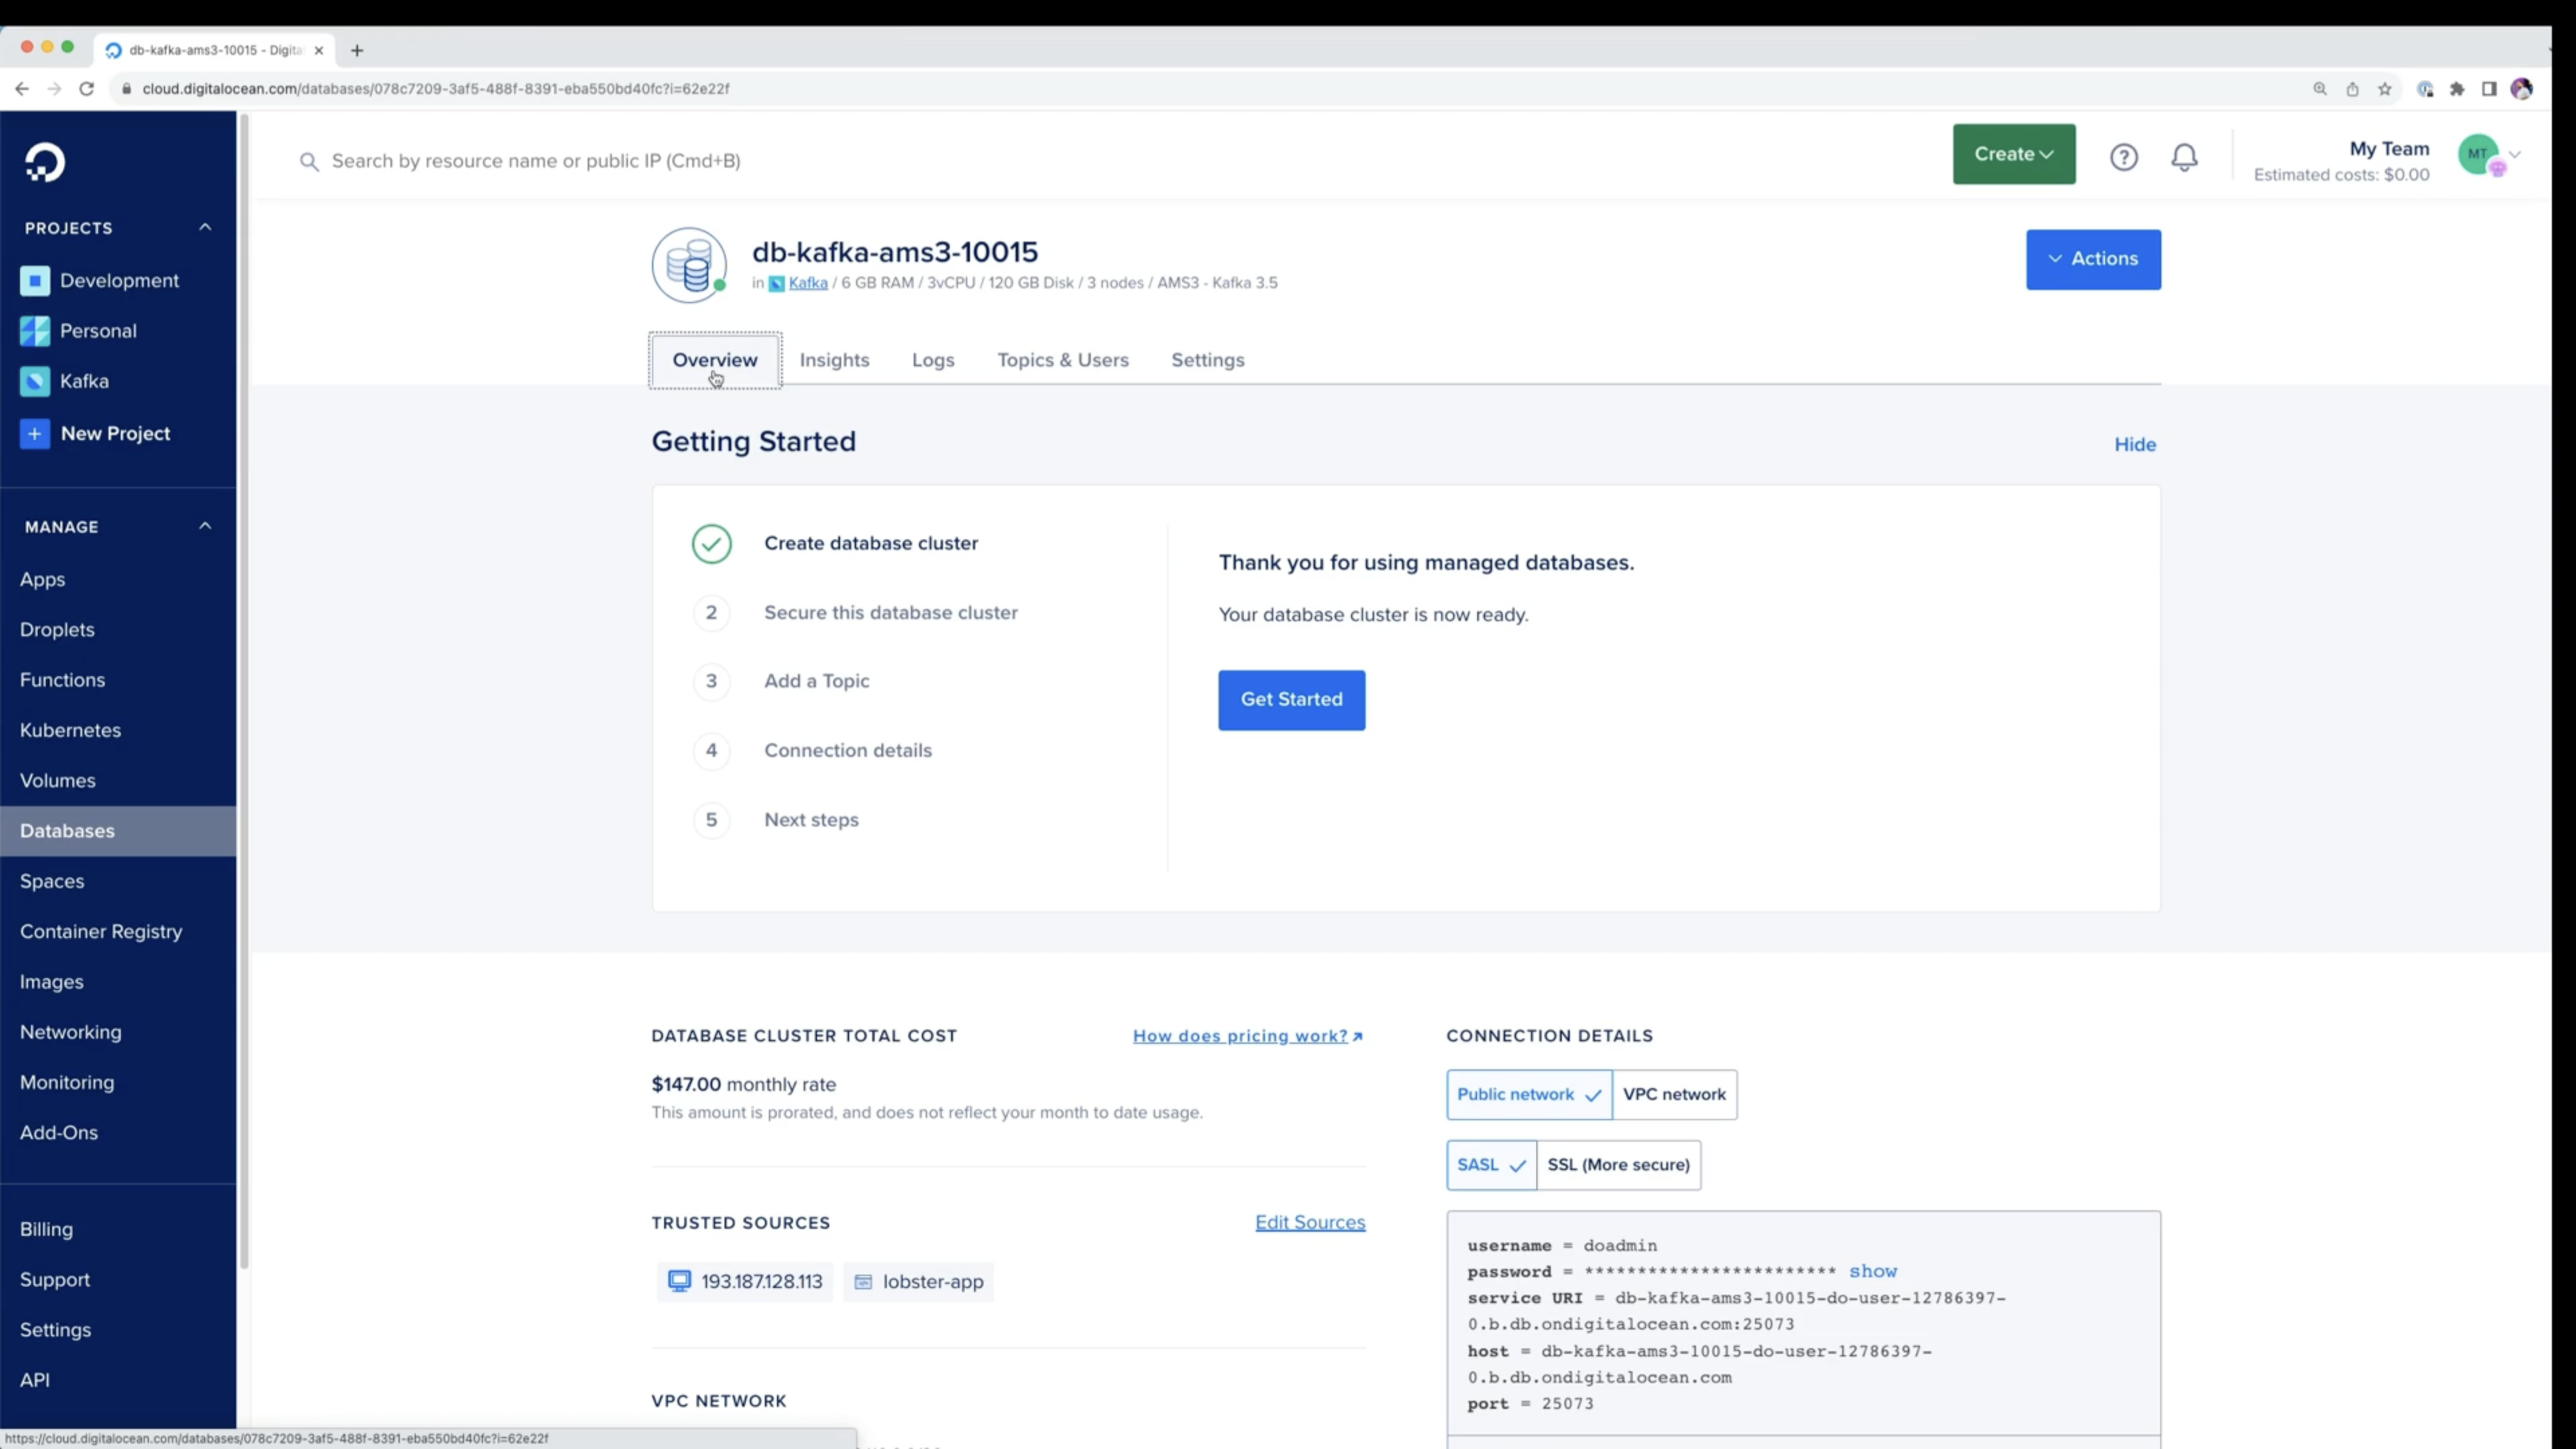Click the lobster-app trusted source icon

pos(864,1281)
